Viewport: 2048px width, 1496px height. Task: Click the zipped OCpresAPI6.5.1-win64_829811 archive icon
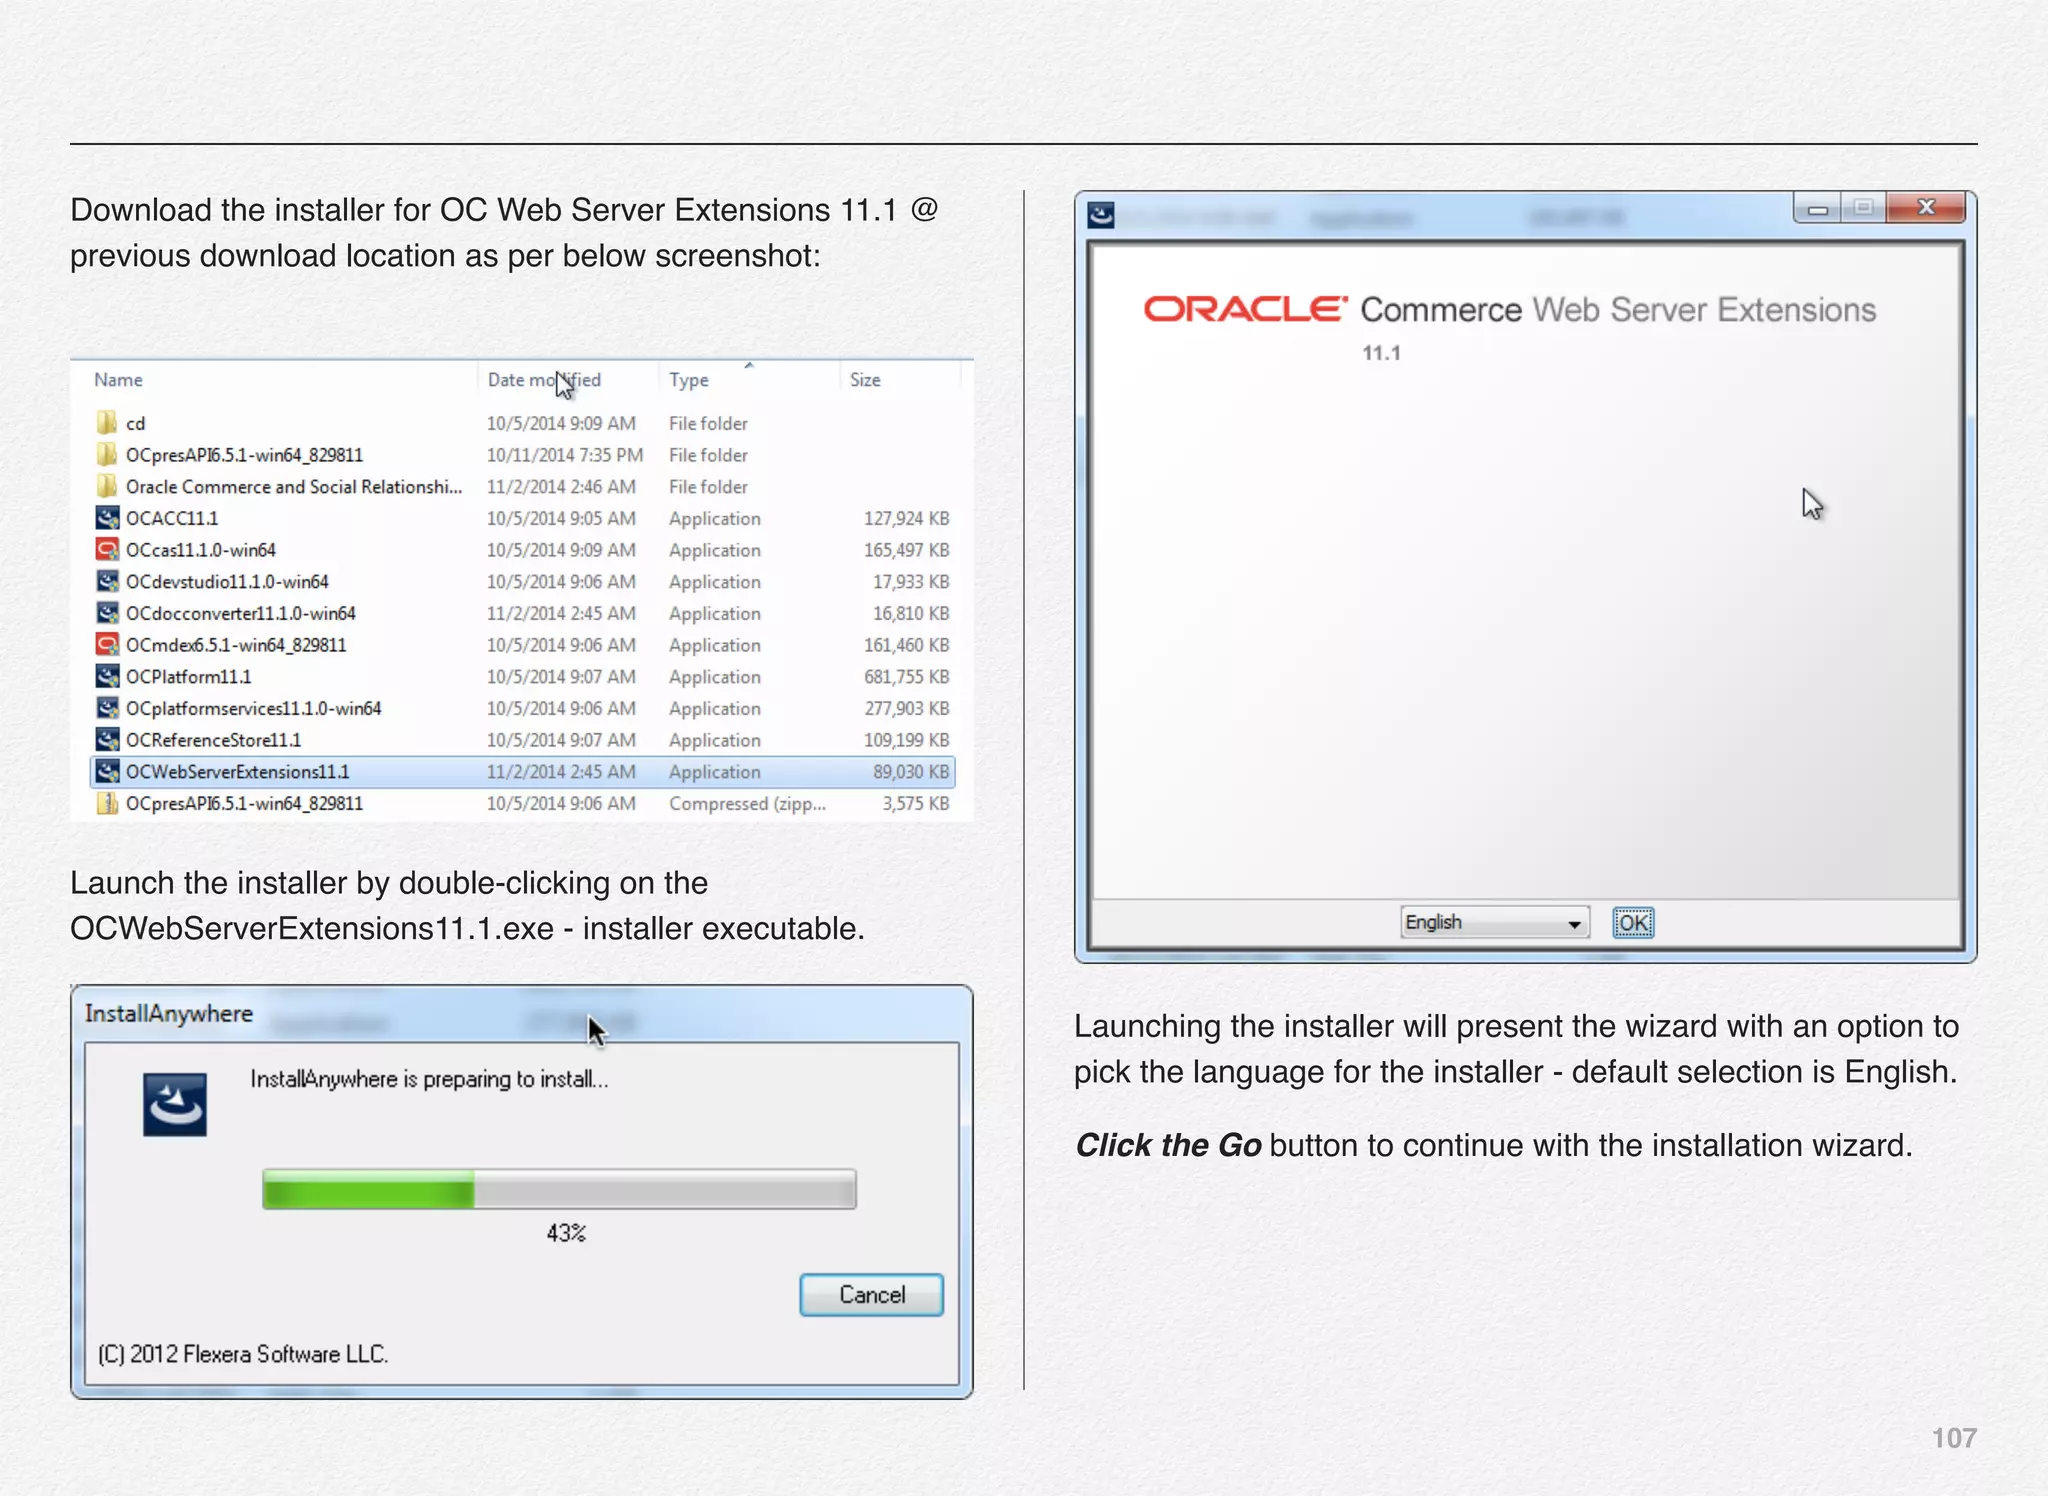click(107, 803)
